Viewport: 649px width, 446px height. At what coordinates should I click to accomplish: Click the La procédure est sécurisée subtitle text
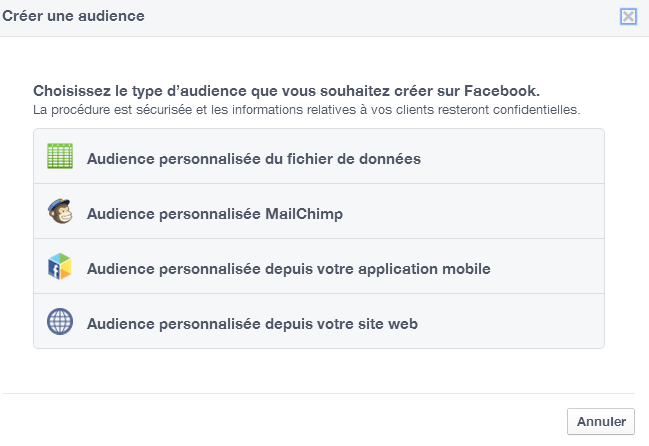click(307, 110)
